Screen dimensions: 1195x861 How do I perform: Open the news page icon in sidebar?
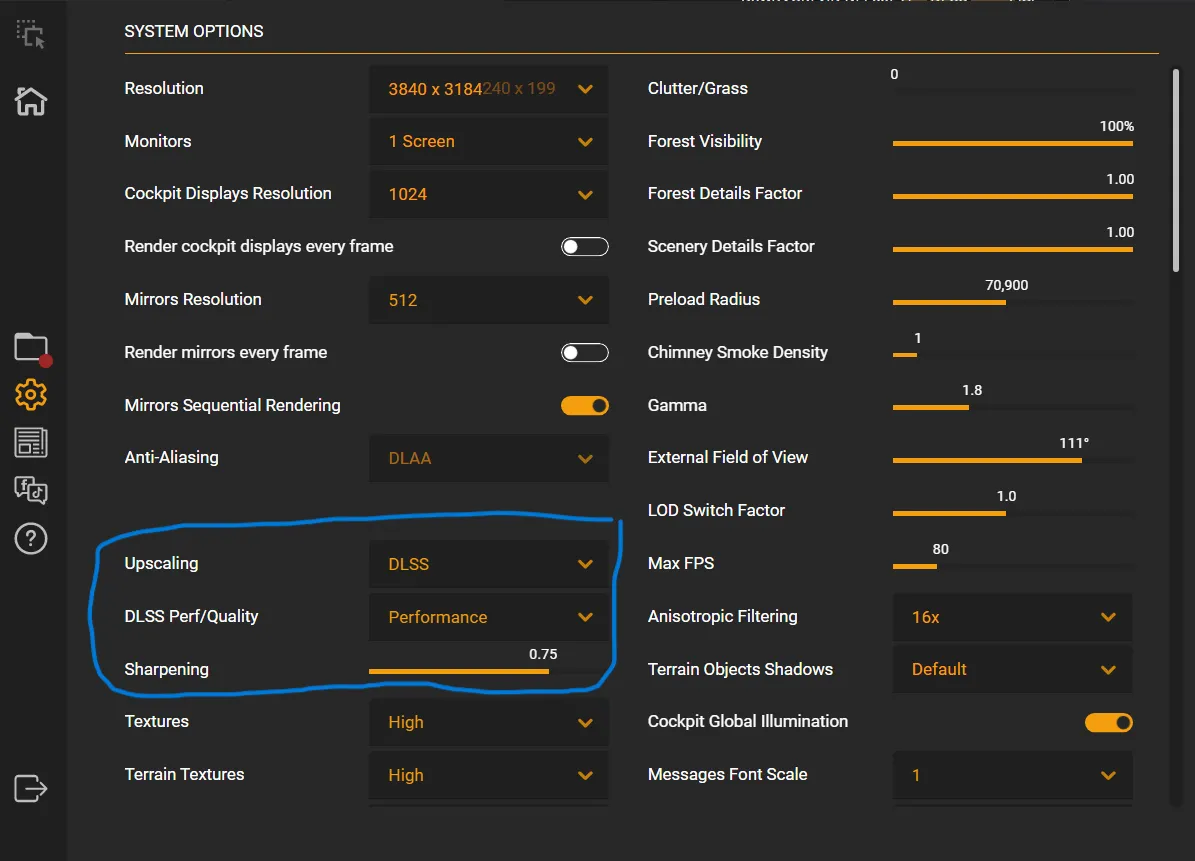tap(30, 443)
